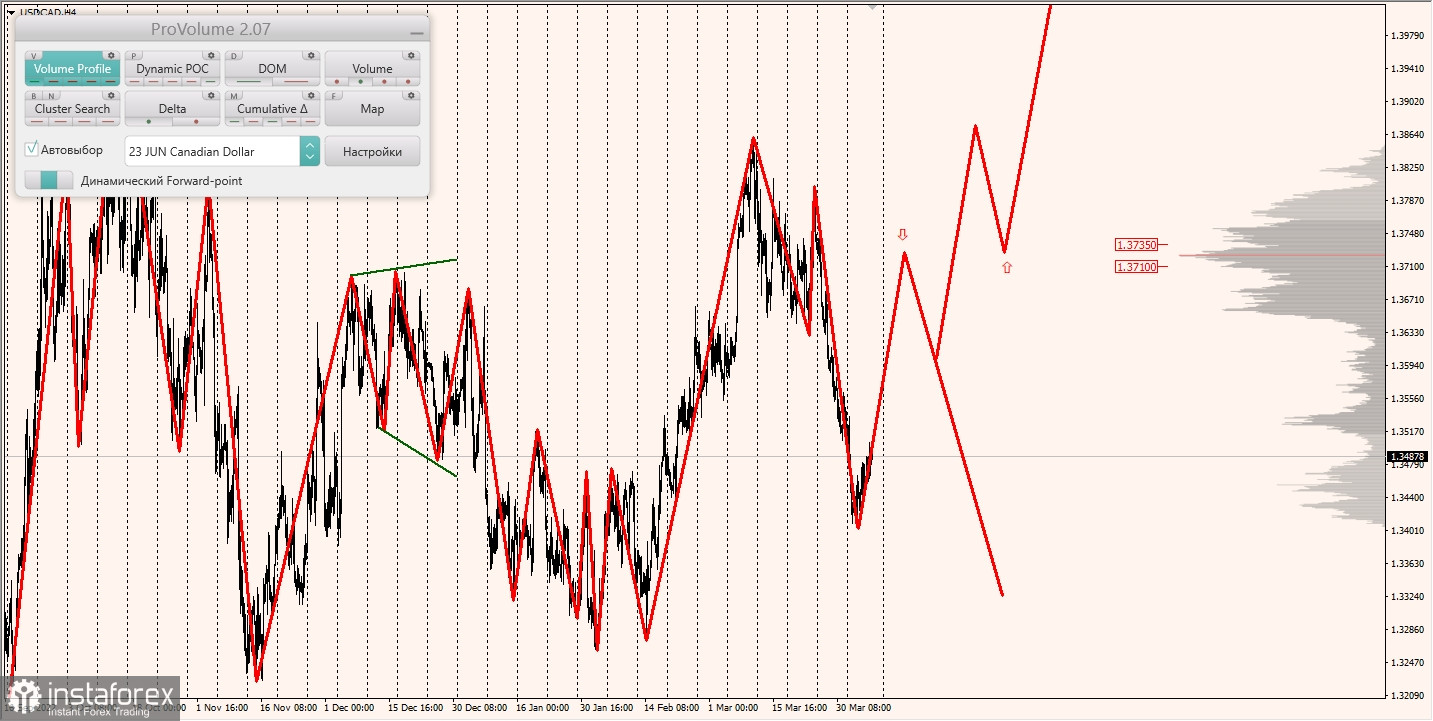Show the Cumulative Δ indicator
The width and height of the screenshot is (1433, 721).
click(272, 109)
